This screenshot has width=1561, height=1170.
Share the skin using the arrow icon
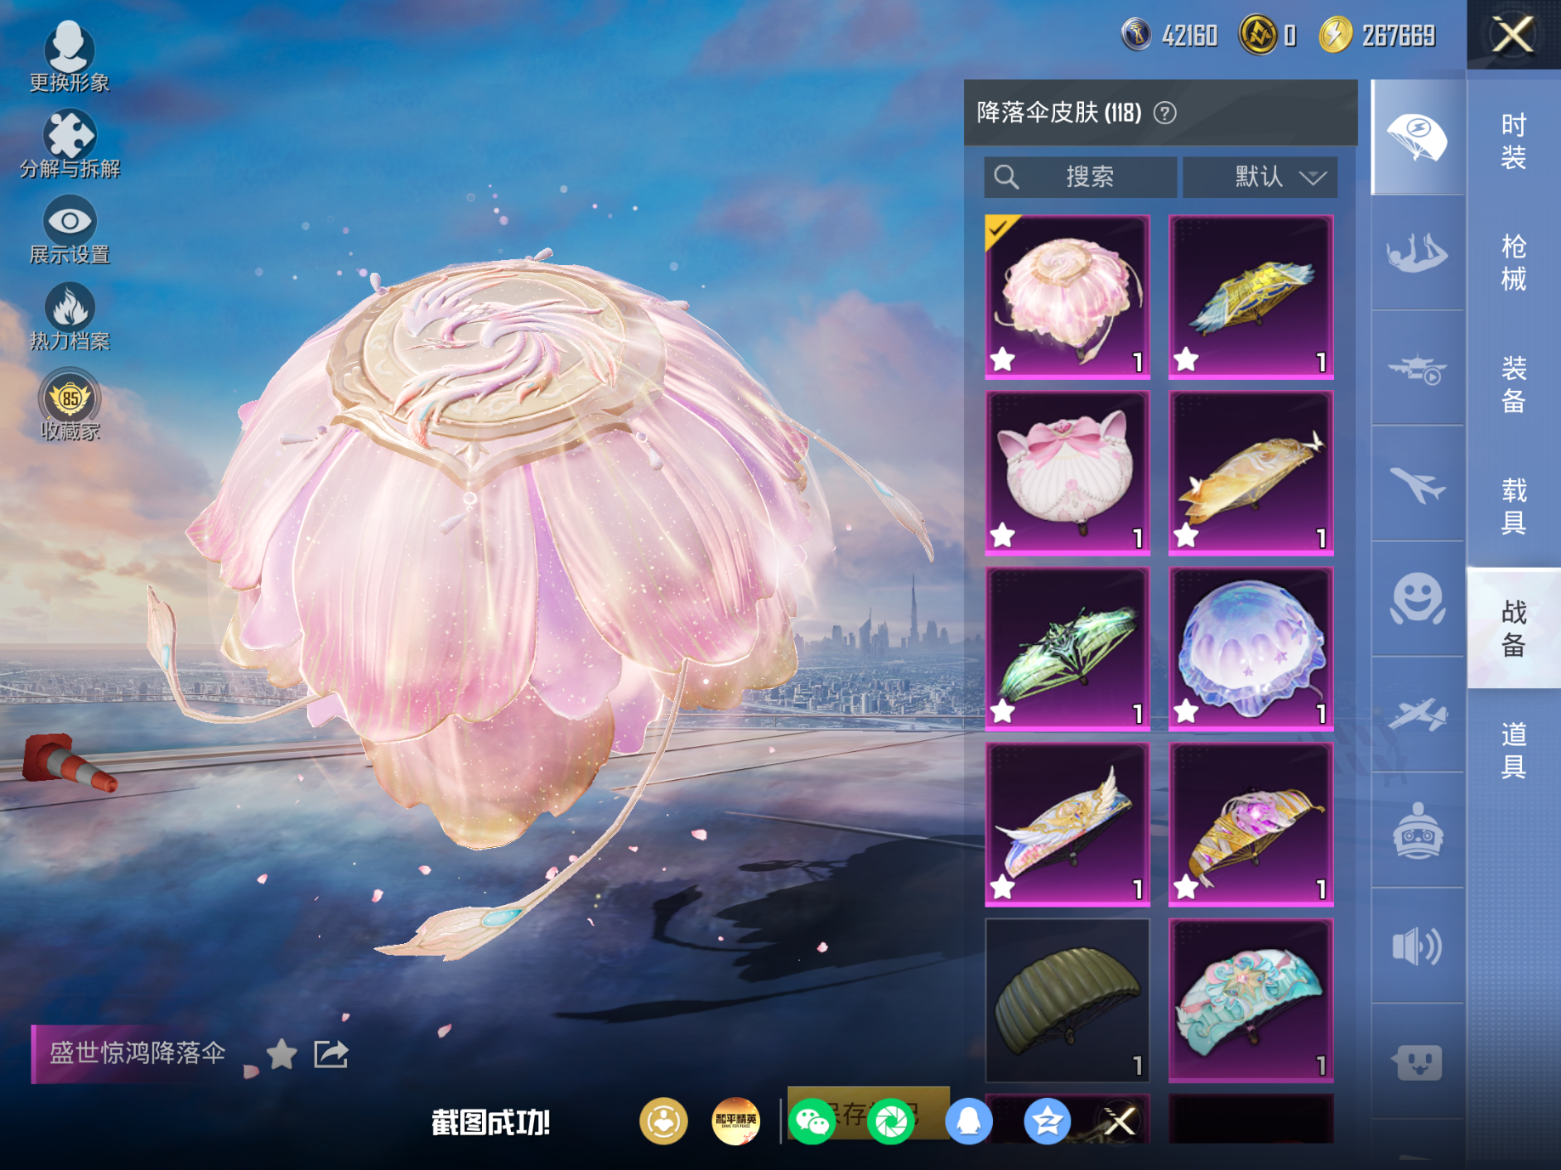[x=331, y=1054]
